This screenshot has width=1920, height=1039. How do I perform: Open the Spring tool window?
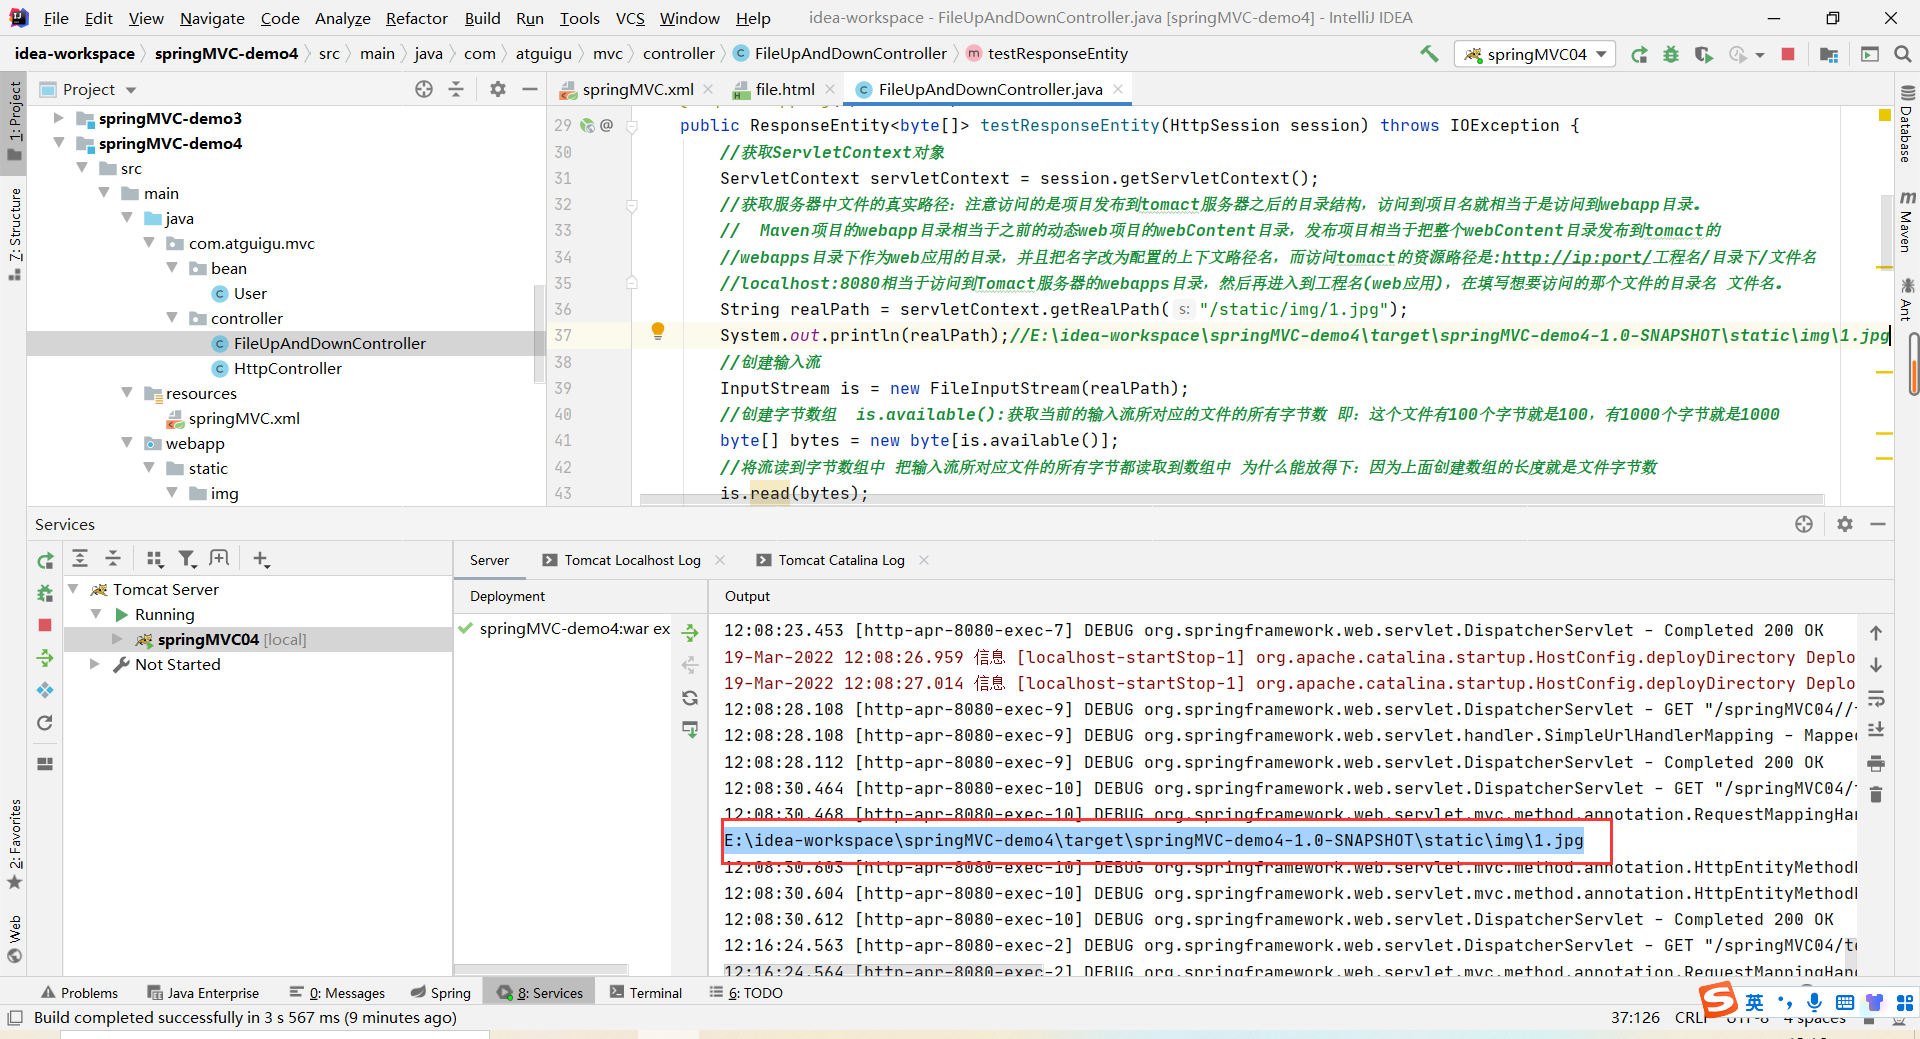coord(441,993)
